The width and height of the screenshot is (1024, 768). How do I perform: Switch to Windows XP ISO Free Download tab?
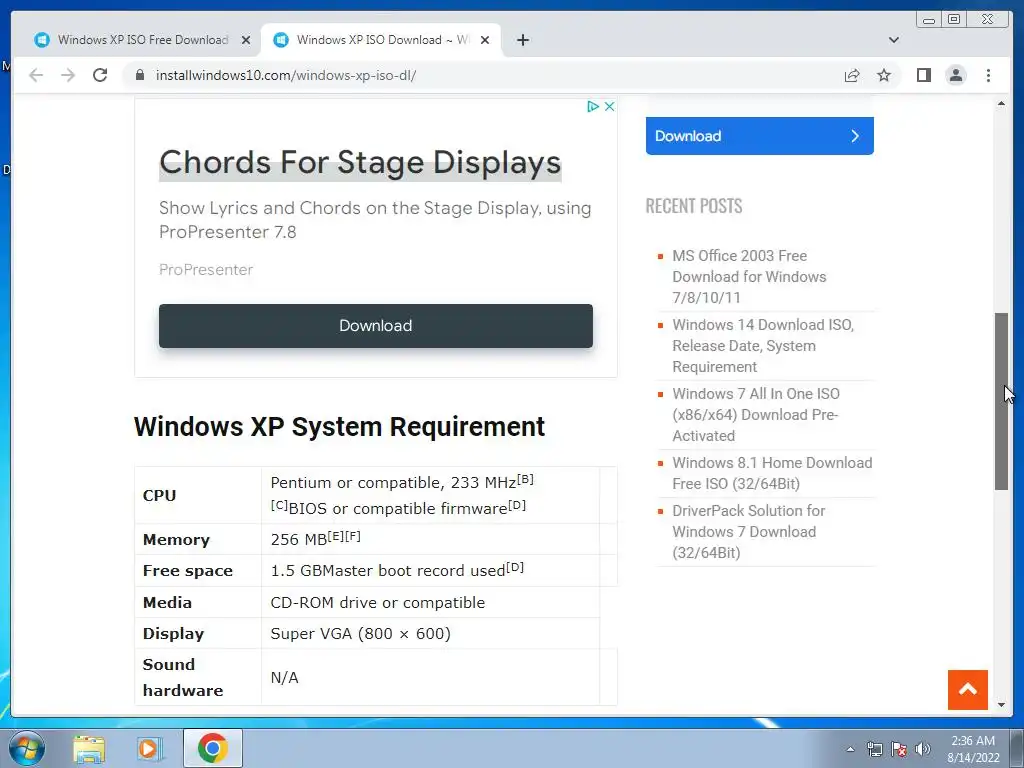click(x=142, y=40)
